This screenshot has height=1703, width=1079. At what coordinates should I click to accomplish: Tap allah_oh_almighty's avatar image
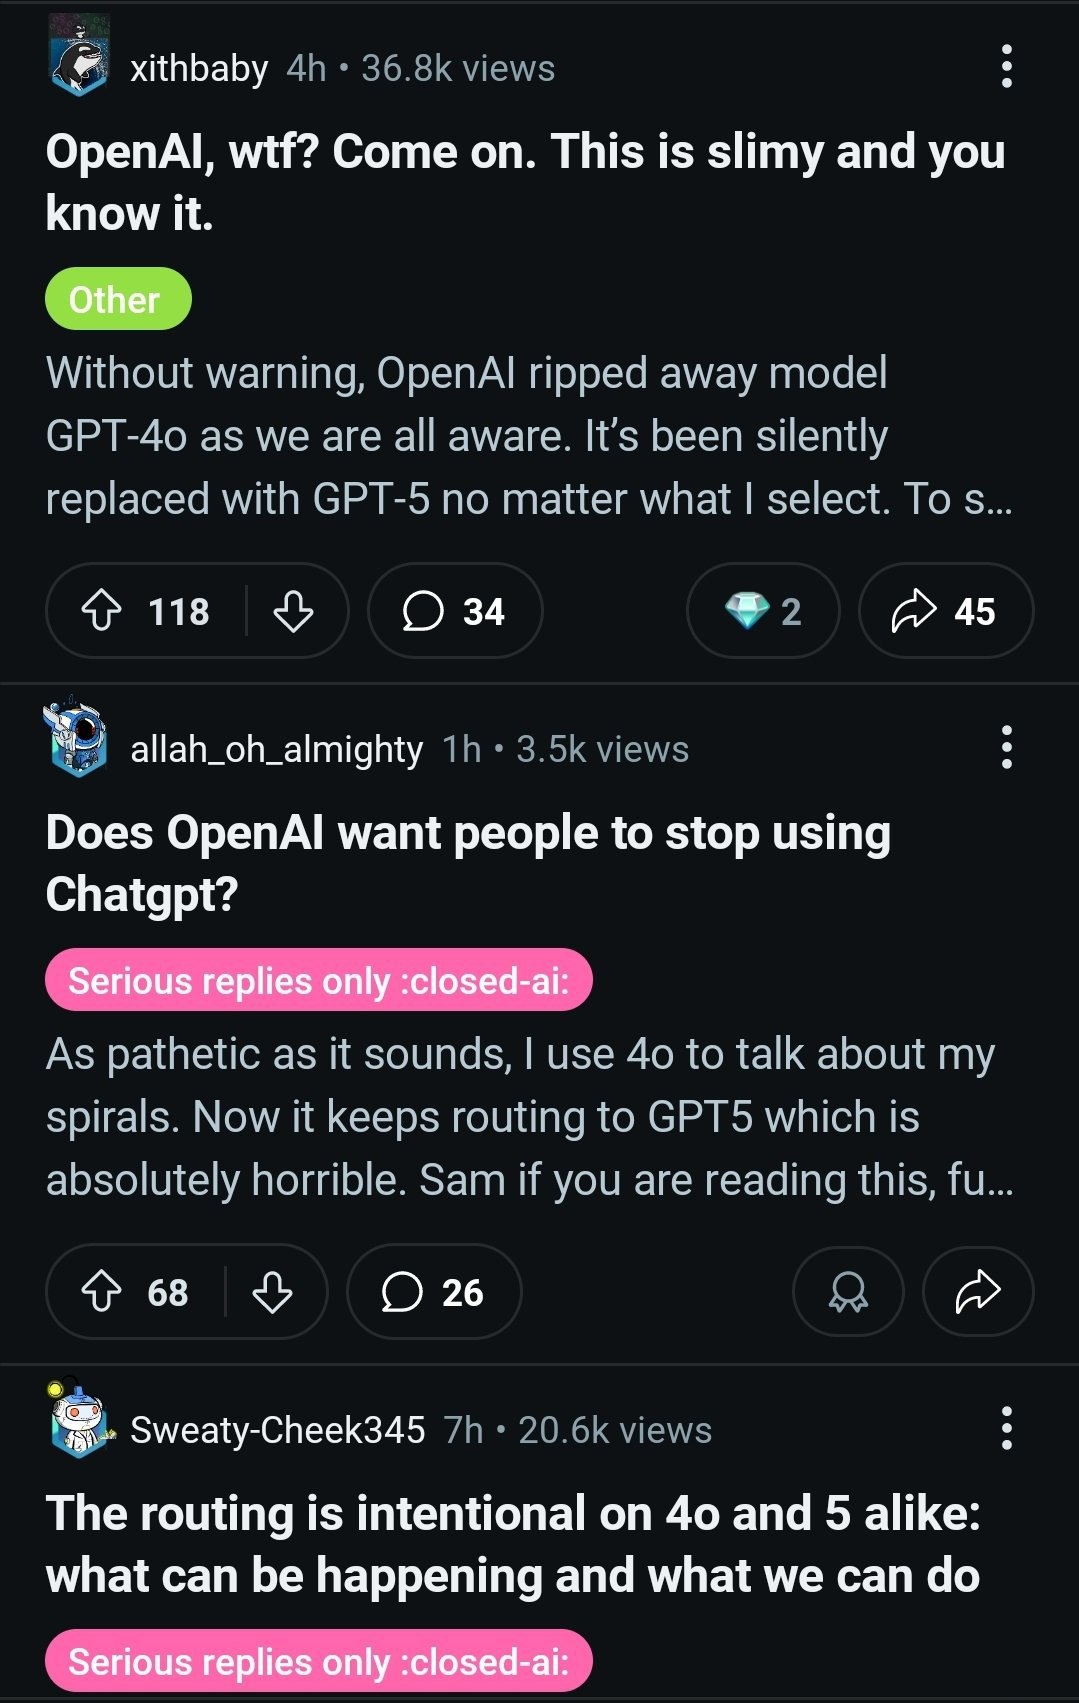[x=77, y=741]
